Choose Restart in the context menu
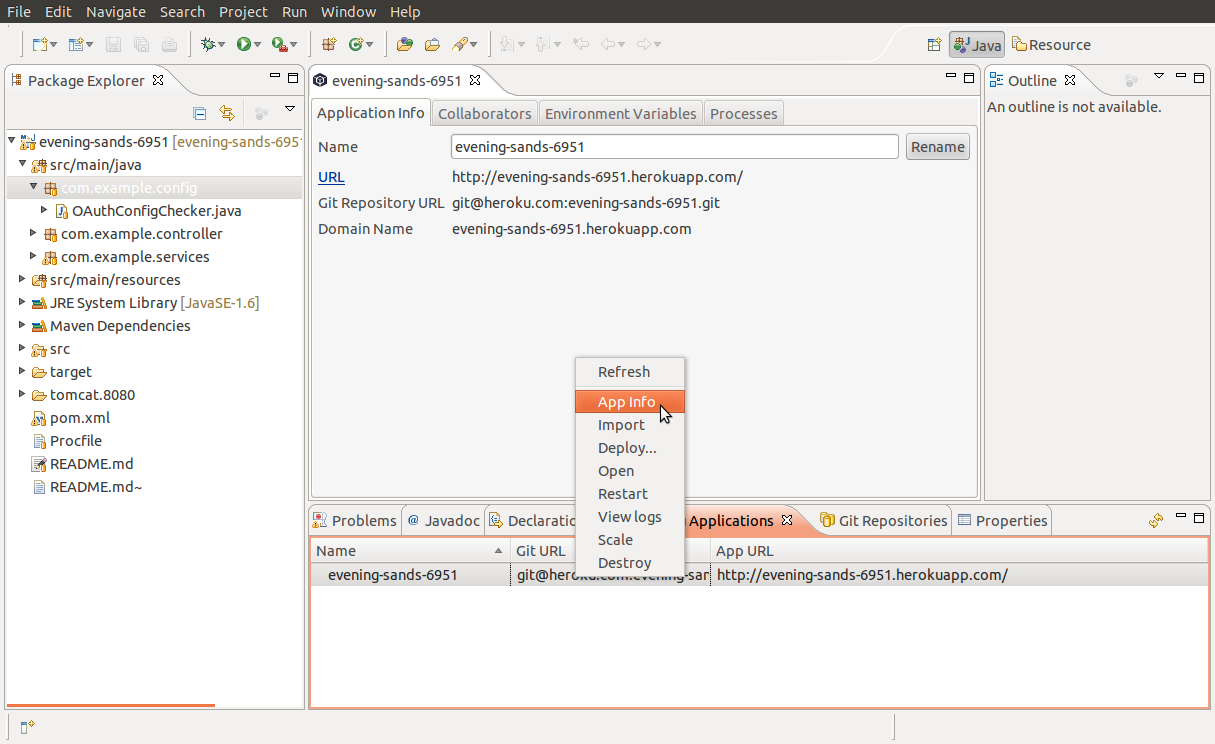The width and height of the screenshot is (1215, 744). [x=630, y=494]
